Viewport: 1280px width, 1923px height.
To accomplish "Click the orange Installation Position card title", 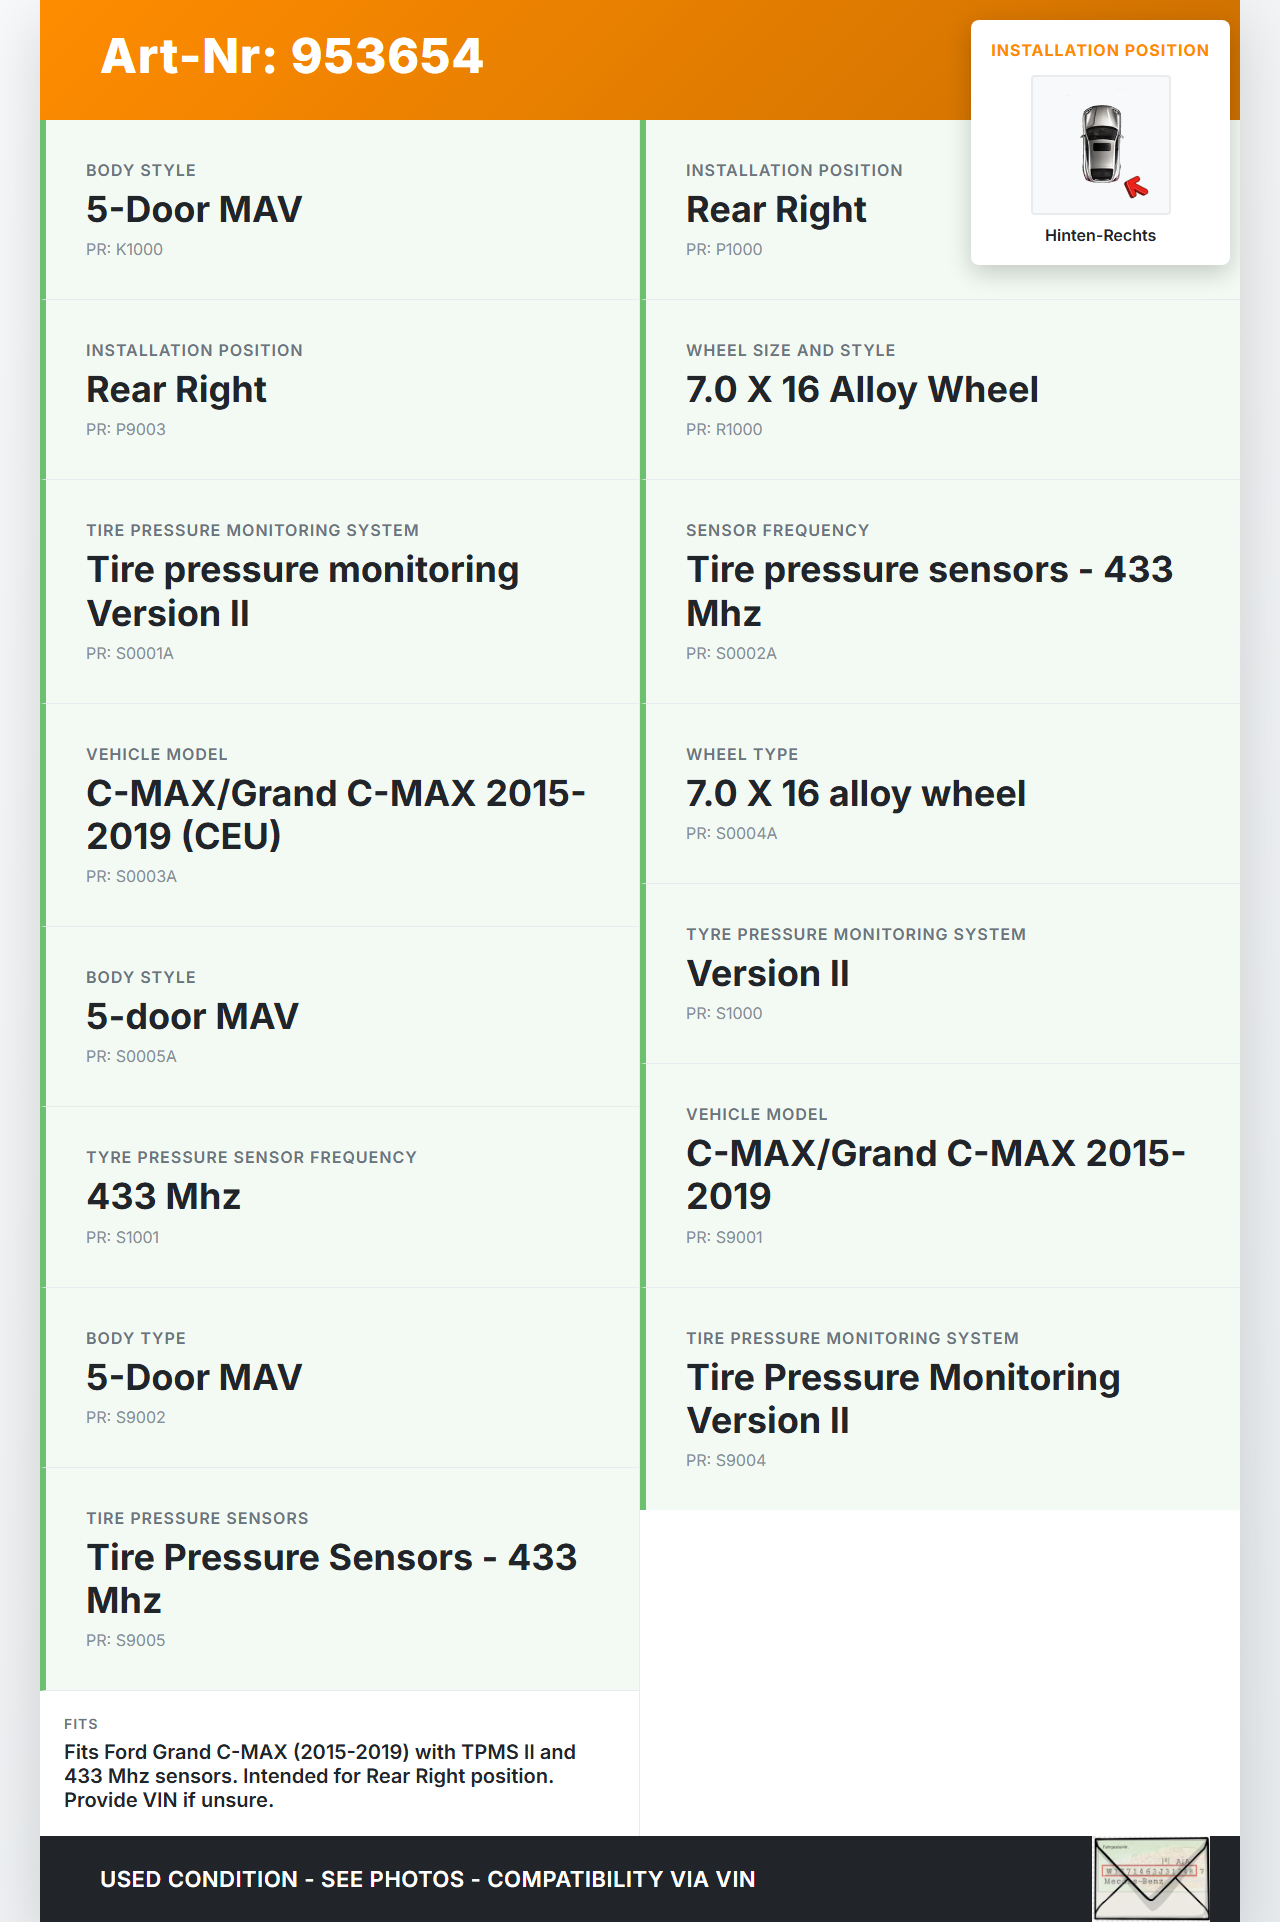I will [x=1099, y=51].
